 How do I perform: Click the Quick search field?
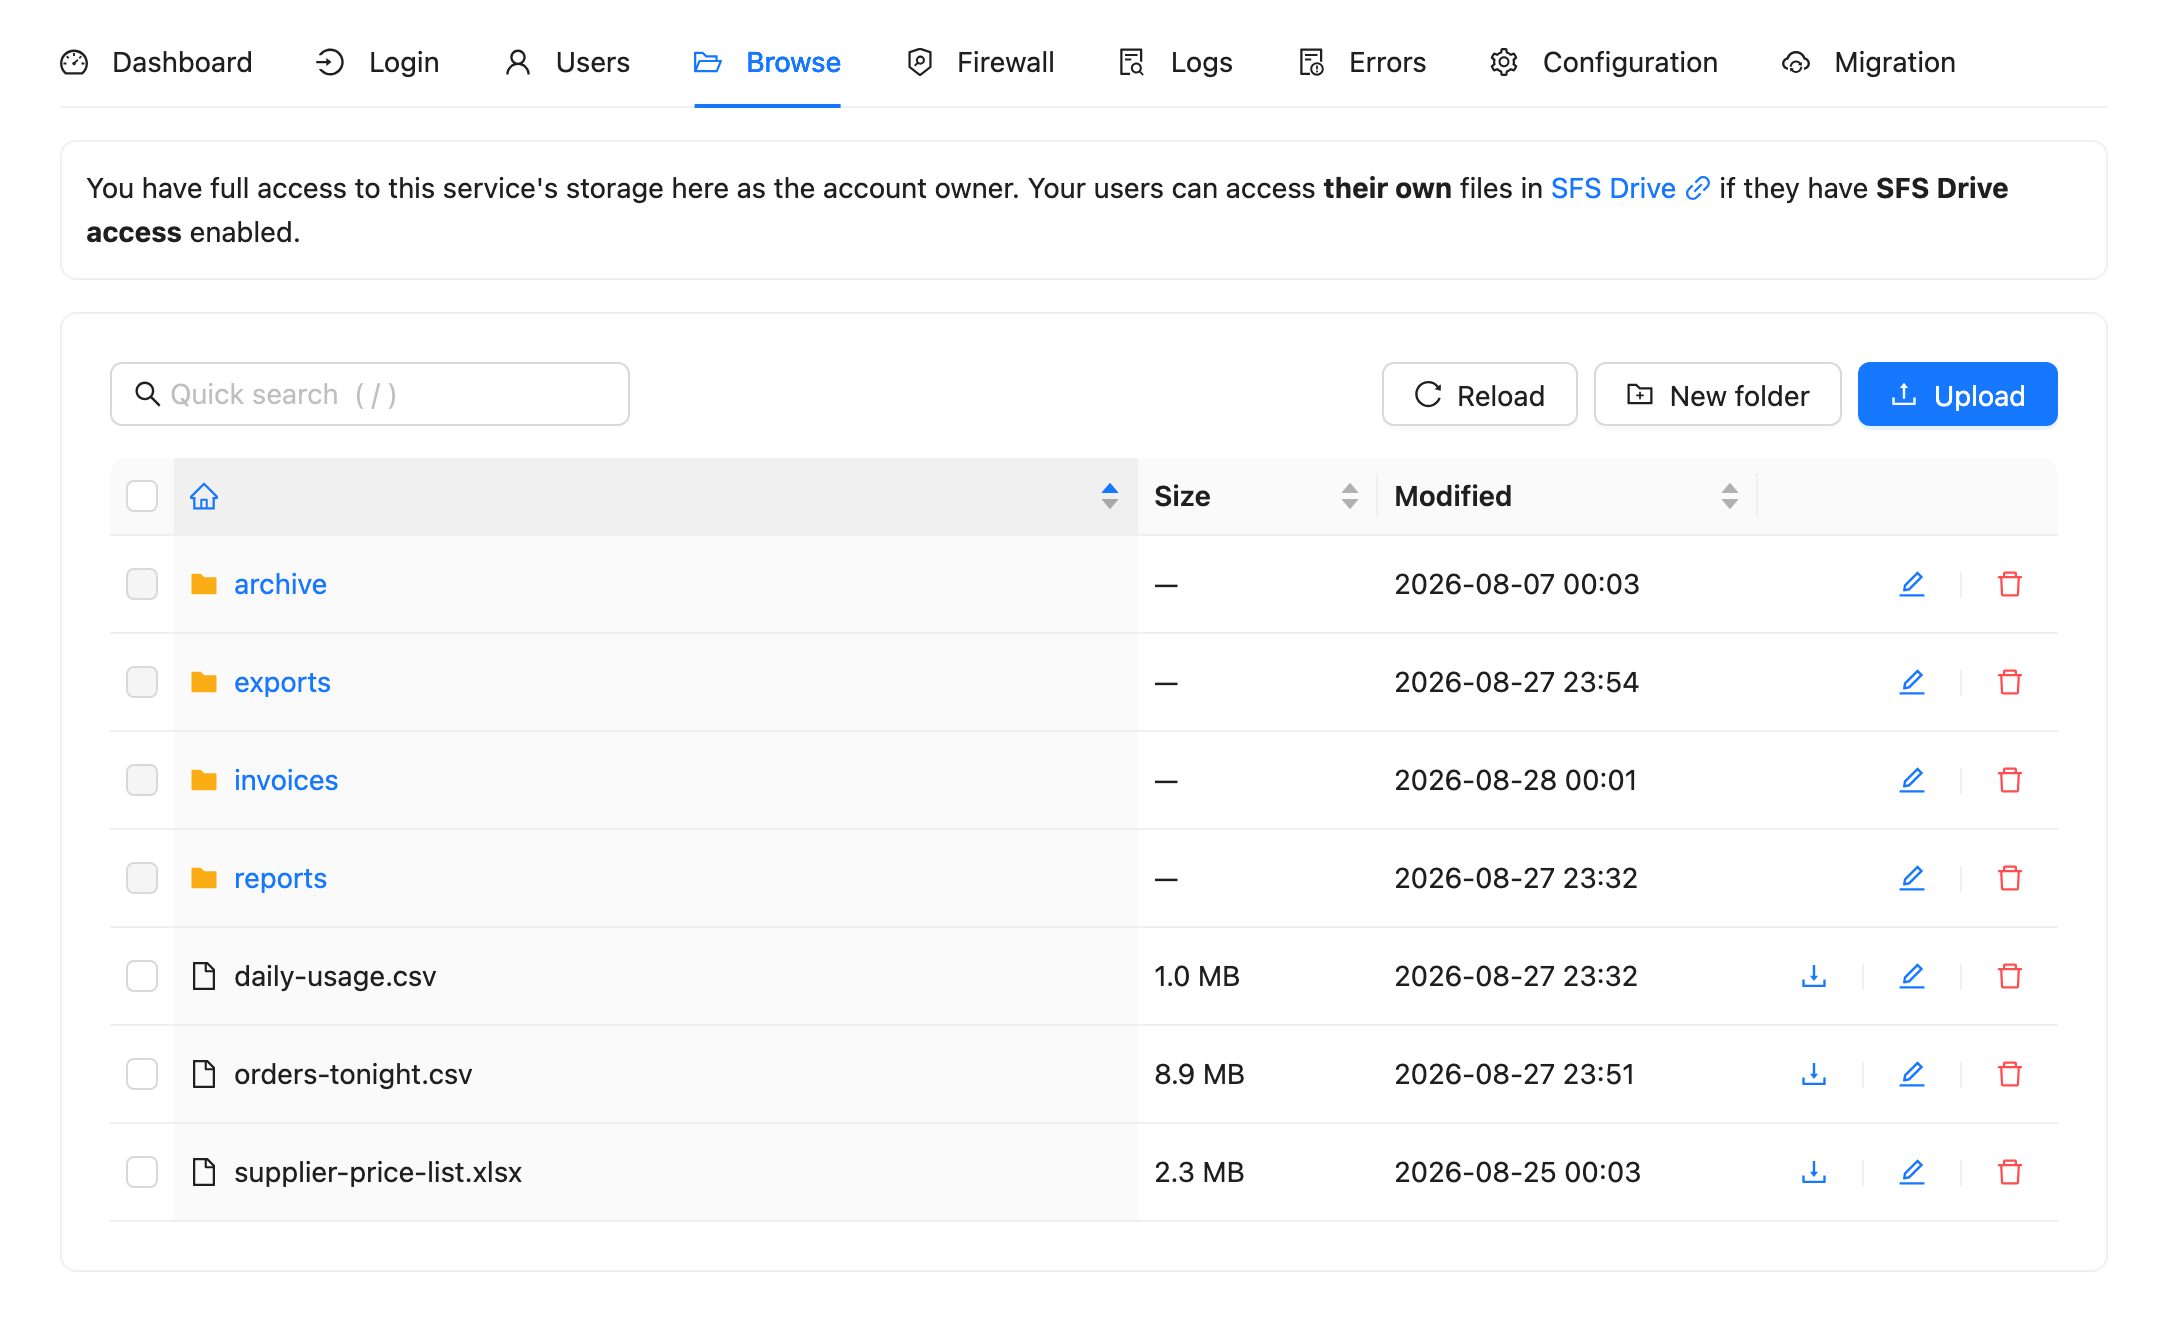pos(370,394)
